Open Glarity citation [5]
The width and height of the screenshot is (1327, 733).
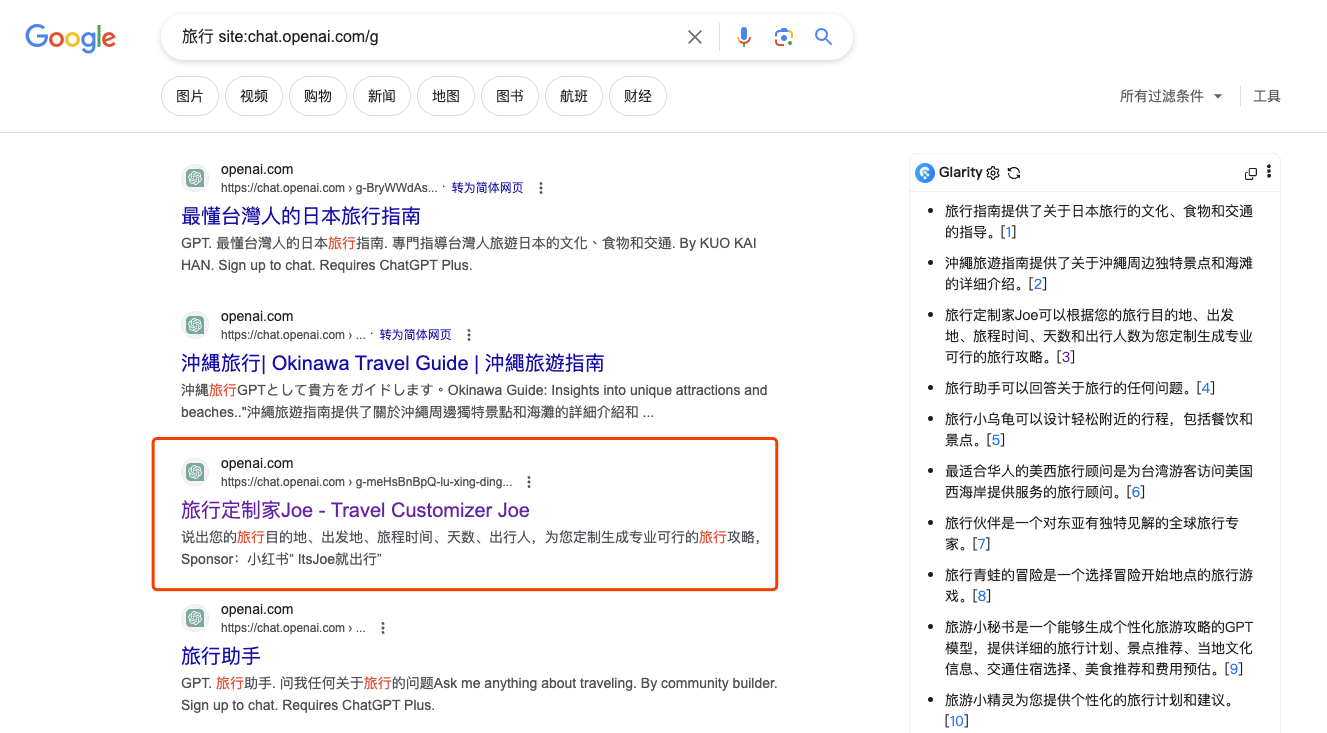pyautogui.click(x=995, y=440)
